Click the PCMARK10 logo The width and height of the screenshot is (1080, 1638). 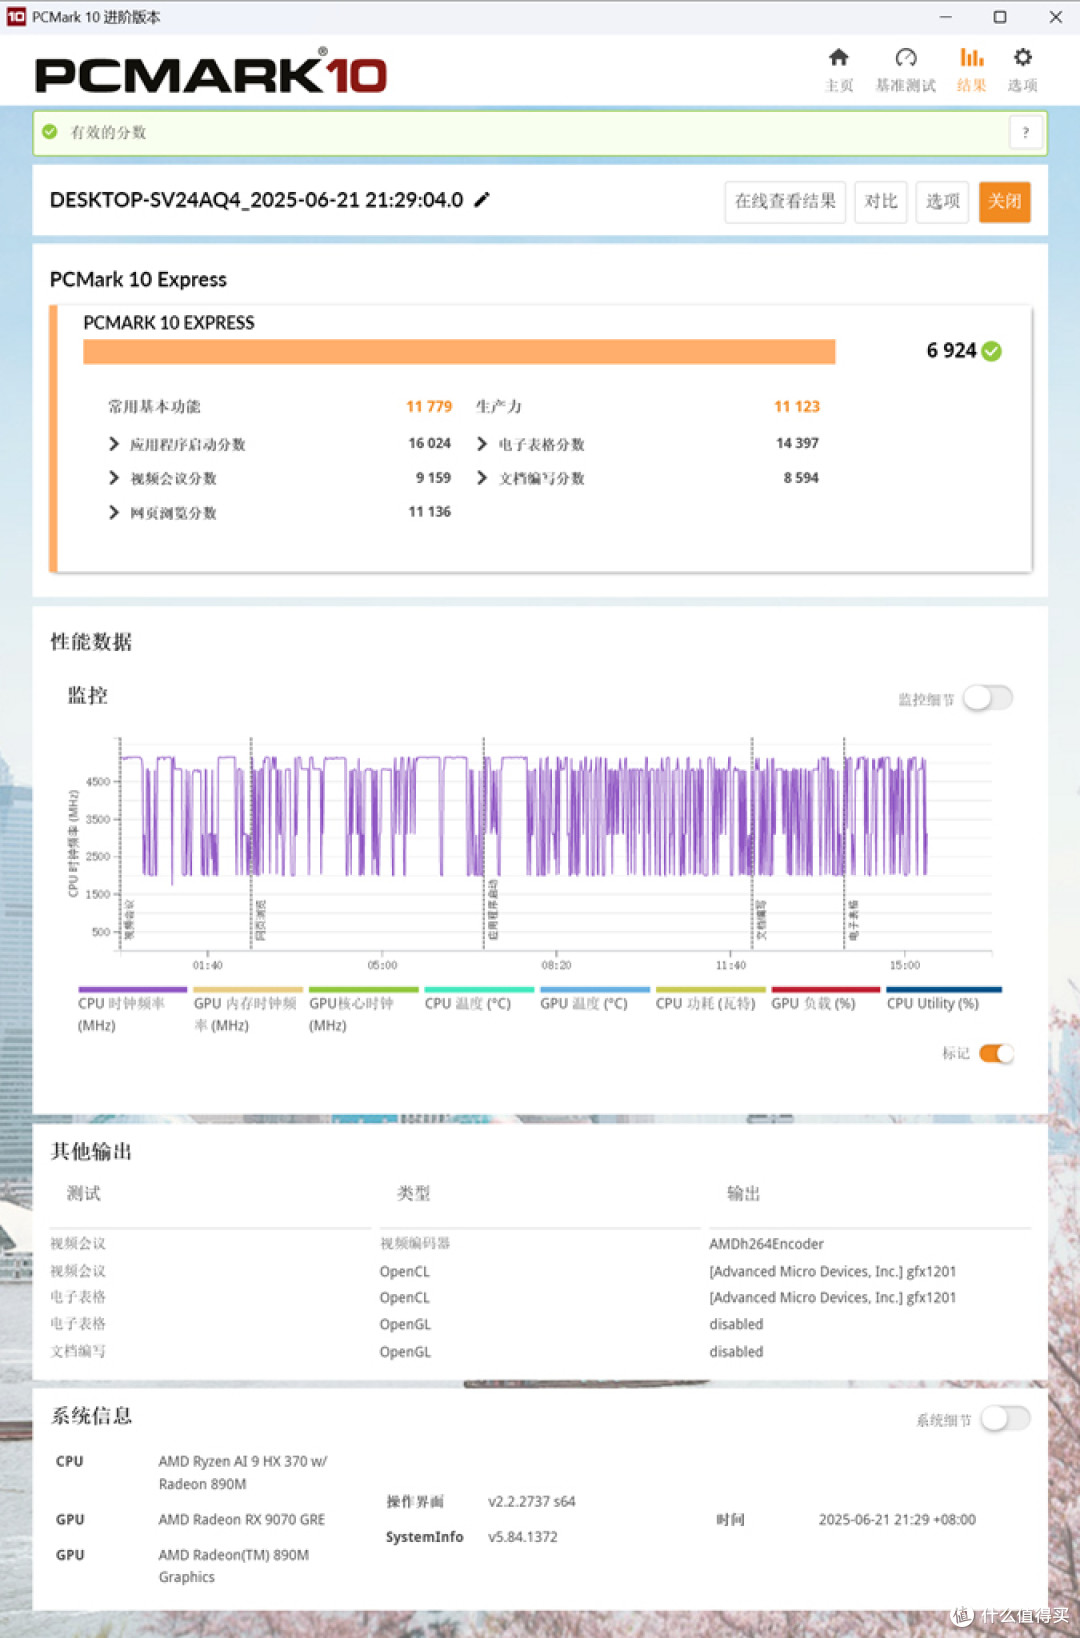pyautogui.click(x=211, y=73)
